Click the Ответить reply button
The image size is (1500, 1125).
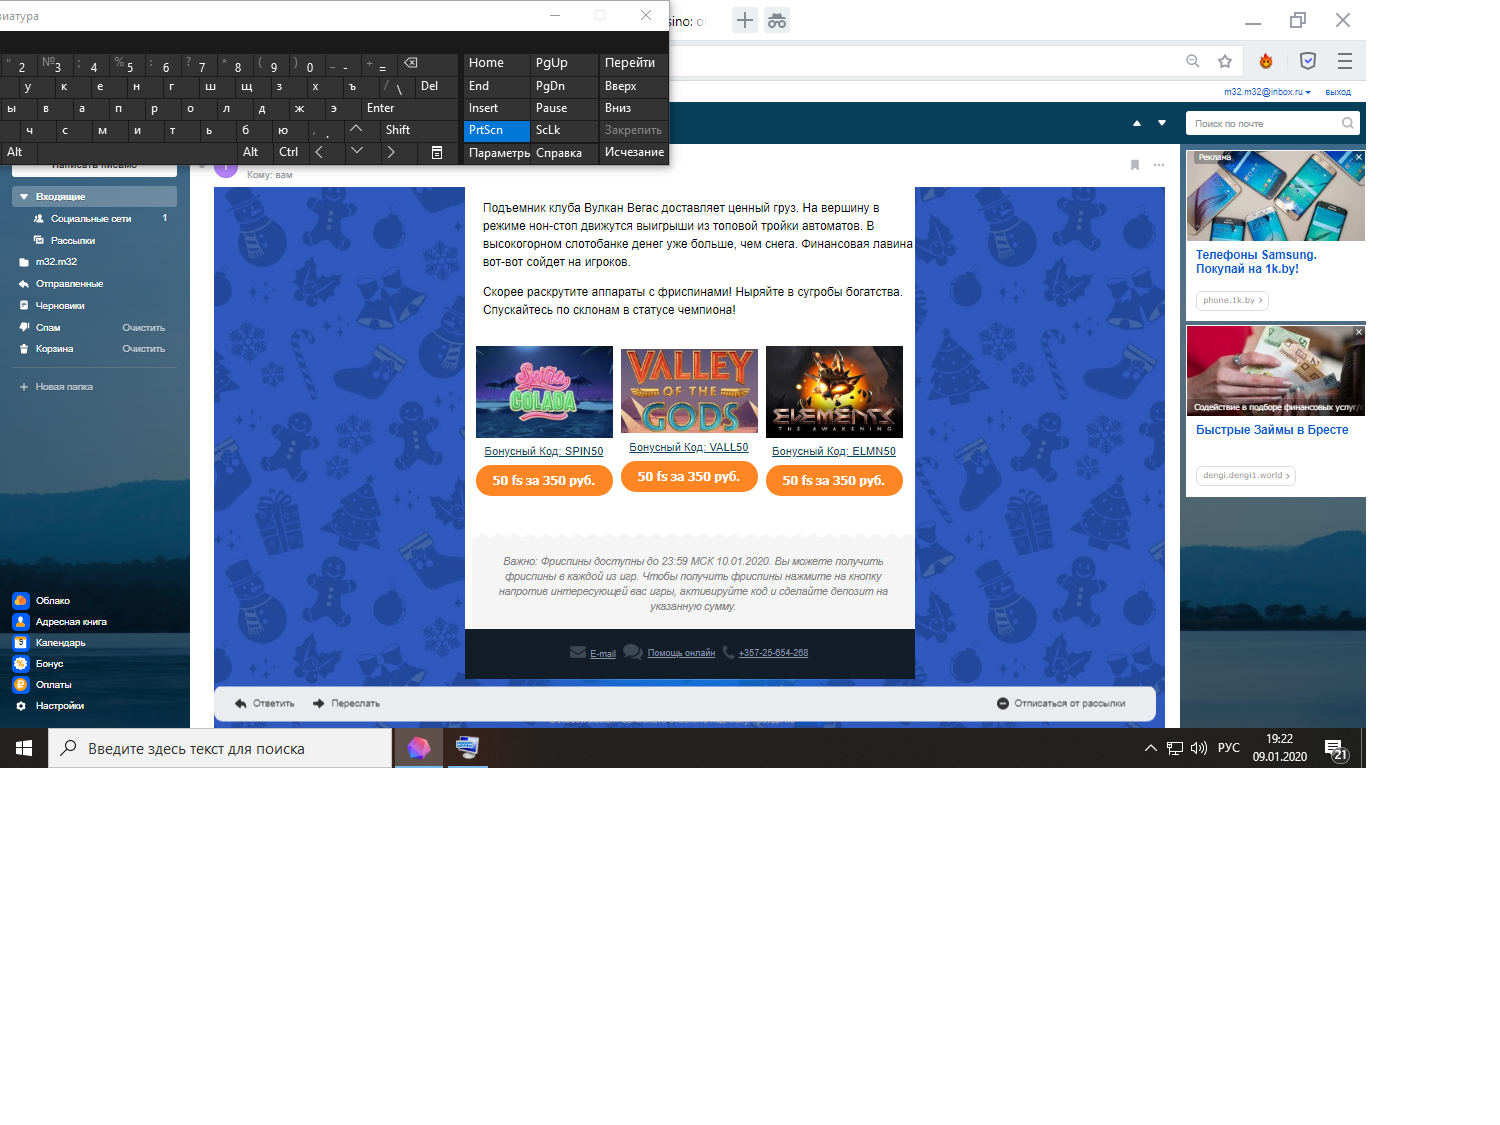[265, 703]
